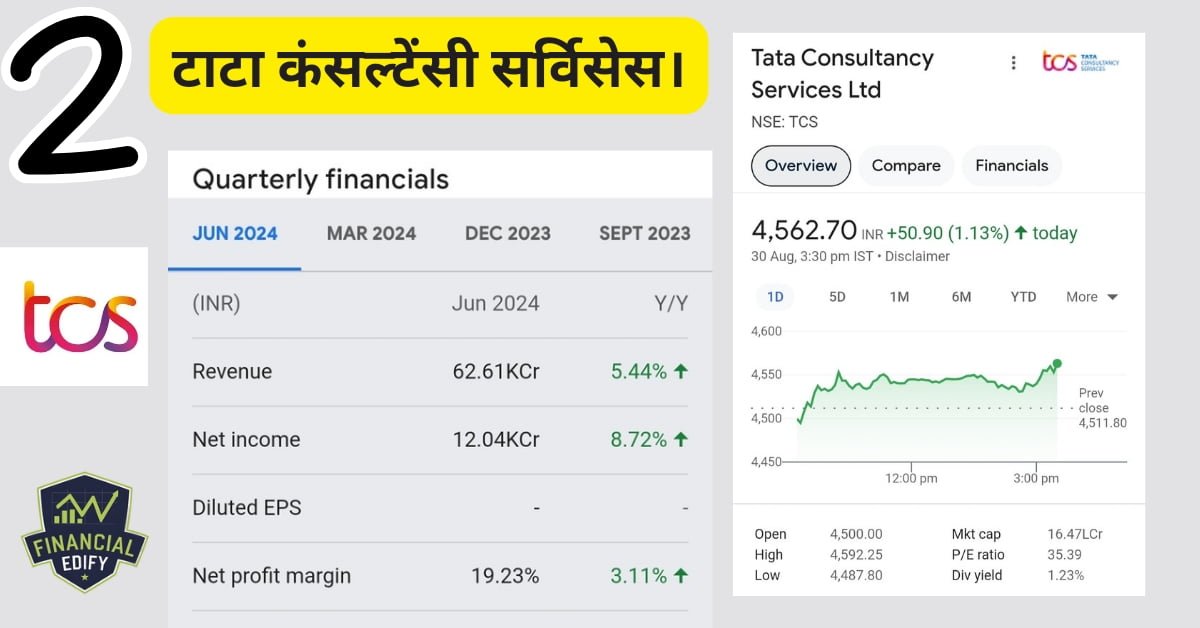Viewport: 1200px width, 628px height.
Task: Switch to the Compare view
Action: pyautogui.click(x=905, y=165)
